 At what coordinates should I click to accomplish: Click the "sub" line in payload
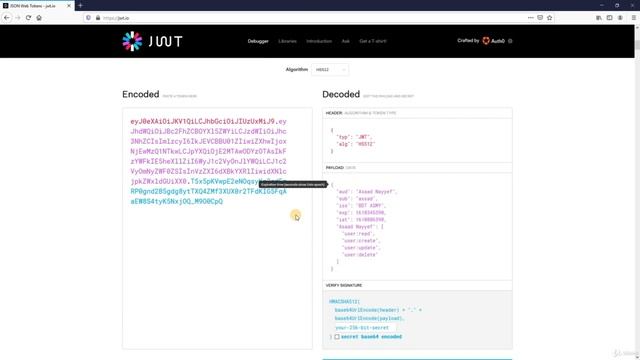(356, 199)
